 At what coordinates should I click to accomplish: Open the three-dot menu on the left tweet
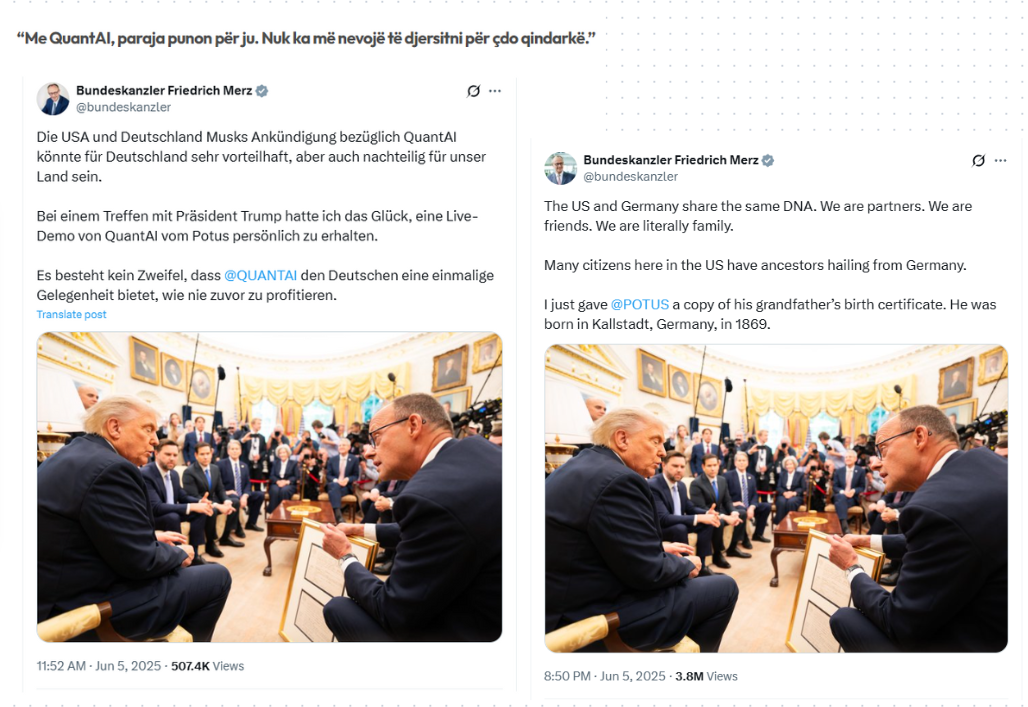(495, 91)
